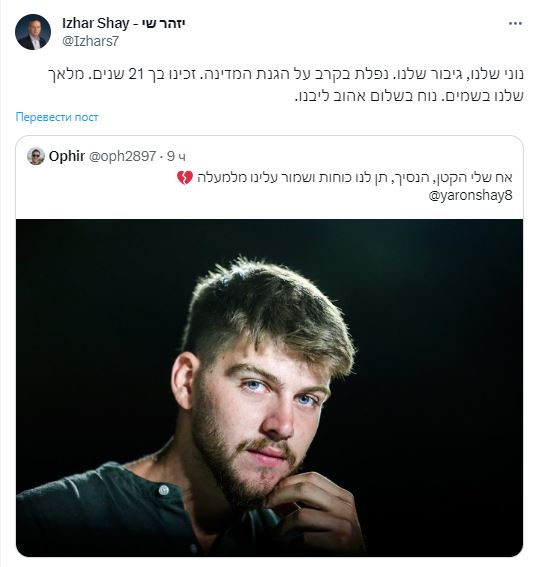Image resolution: width=538 pixels, height=567 pixels.
Task: Open the @Izhars7 handle link
Action: pos(90,41)
